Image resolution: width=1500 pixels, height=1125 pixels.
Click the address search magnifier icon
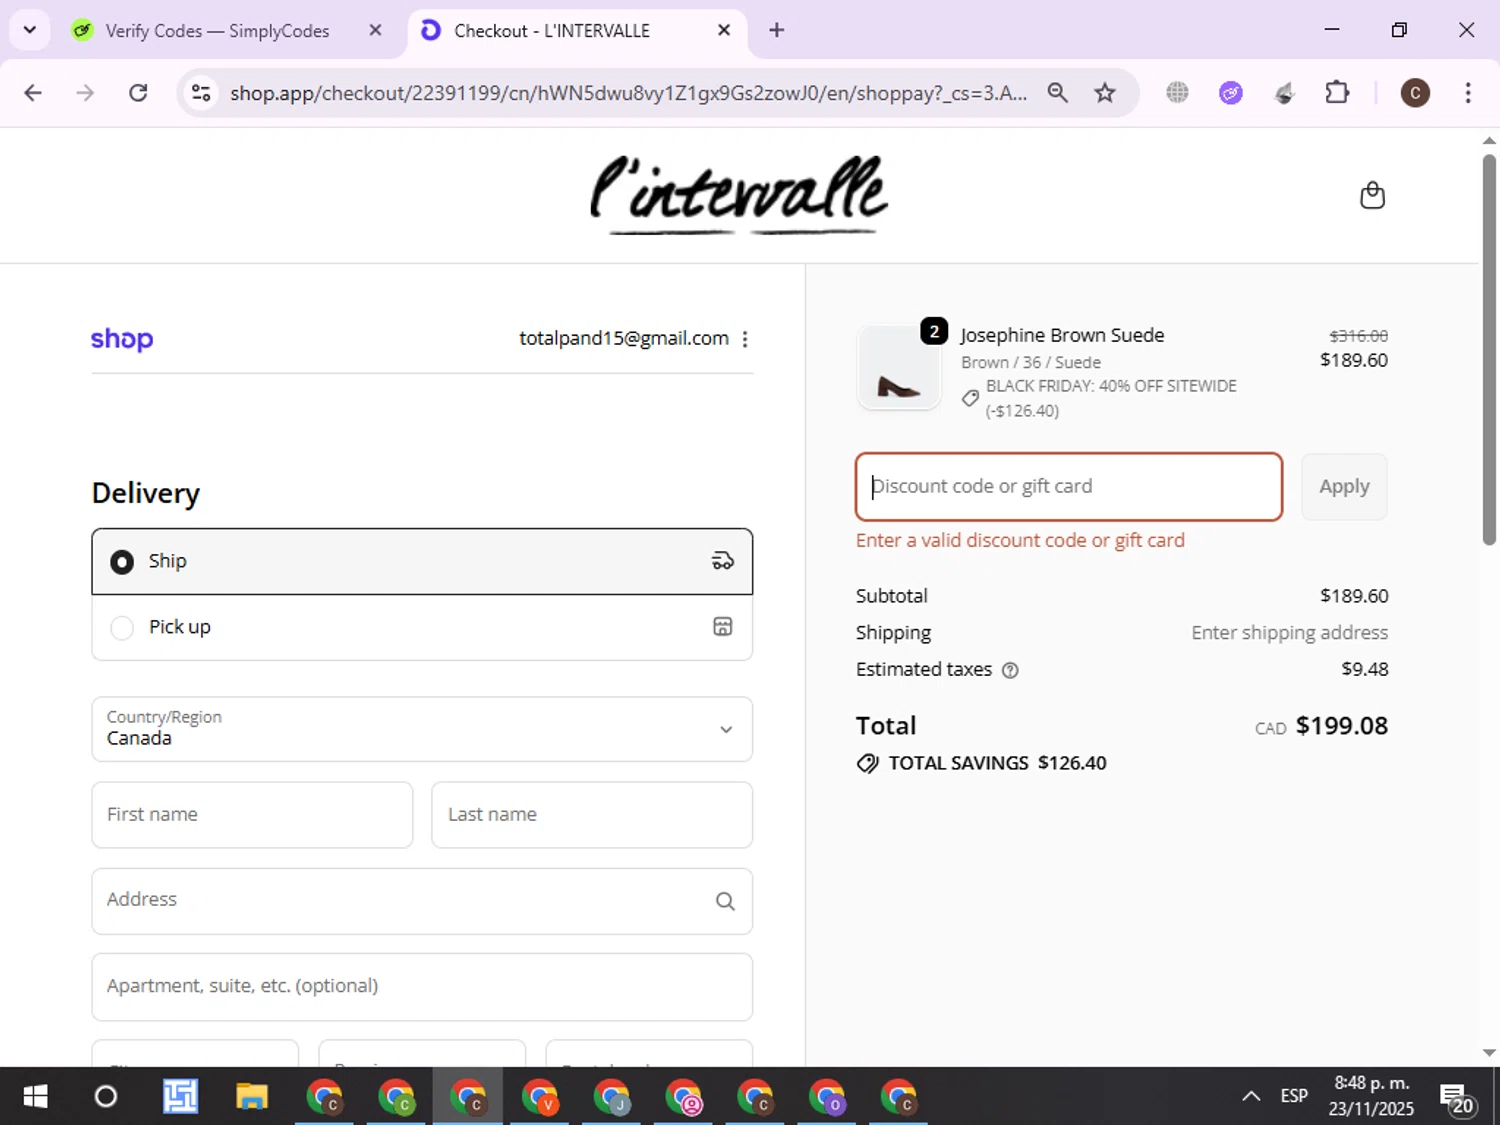coord(725,901)
